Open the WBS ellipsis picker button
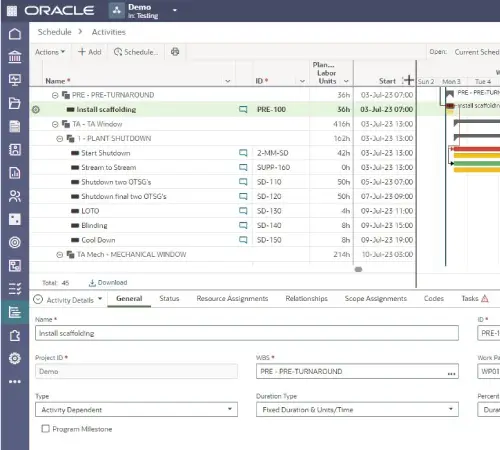Viewport: 500px width, 450px height. click(x=451, y=374)
